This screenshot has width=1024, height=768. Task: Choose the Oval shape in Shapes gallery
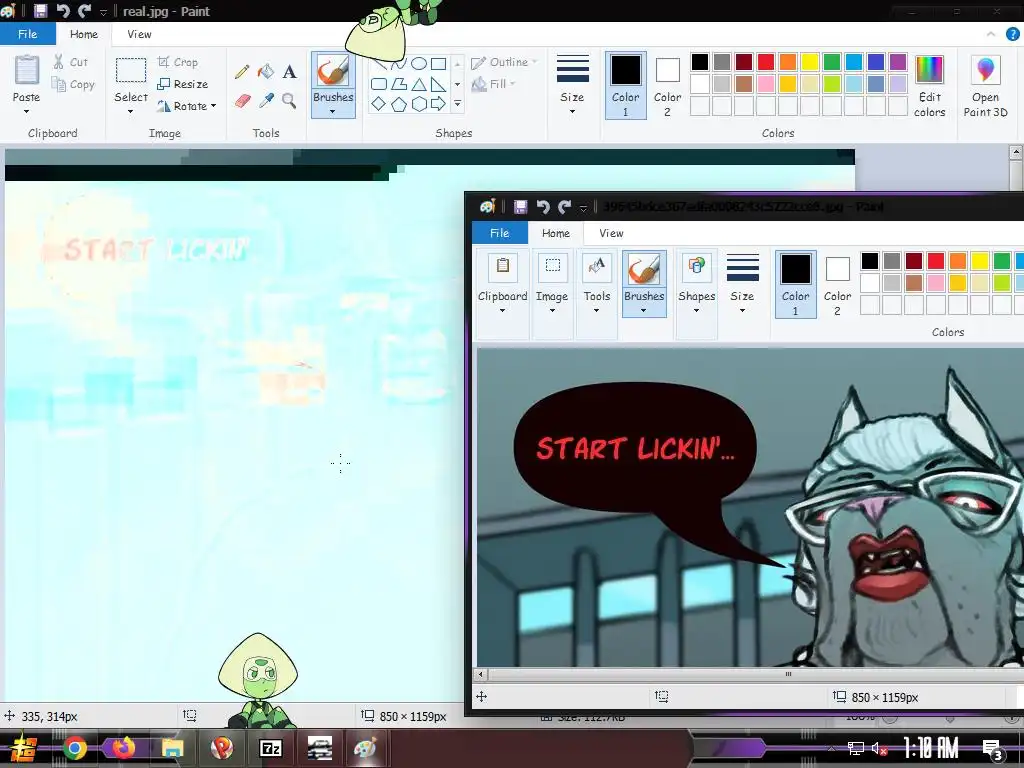[419, 63]
